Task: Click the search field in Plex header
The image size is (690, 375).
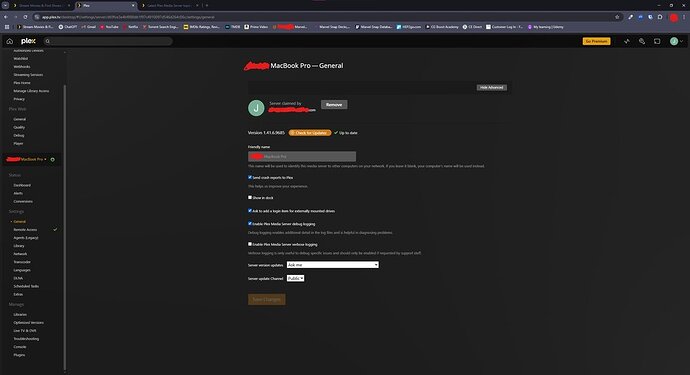Action: 108,41
